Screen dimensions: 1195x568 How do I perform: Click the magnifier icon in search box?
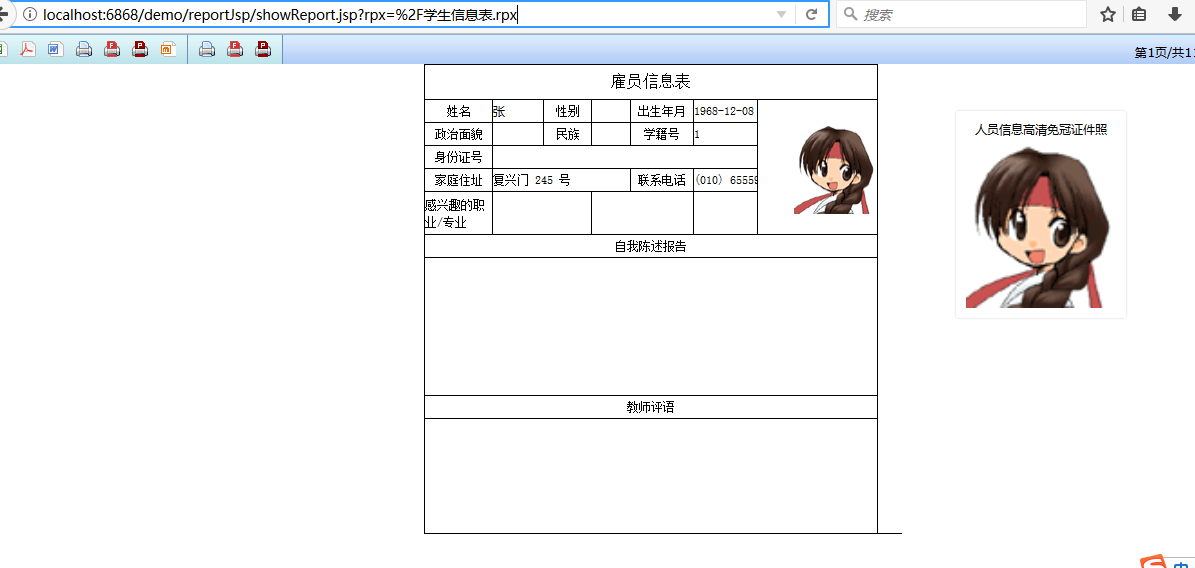pyautogui.click(x=851, y=14)
